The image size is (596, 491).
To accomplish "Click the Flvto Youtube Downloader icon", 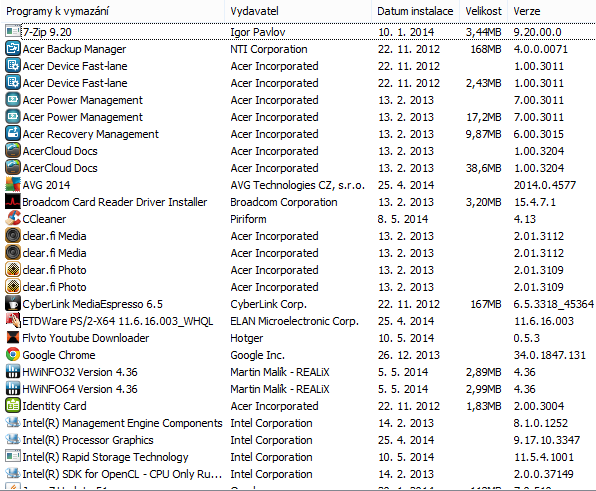I will click(13, 337).
